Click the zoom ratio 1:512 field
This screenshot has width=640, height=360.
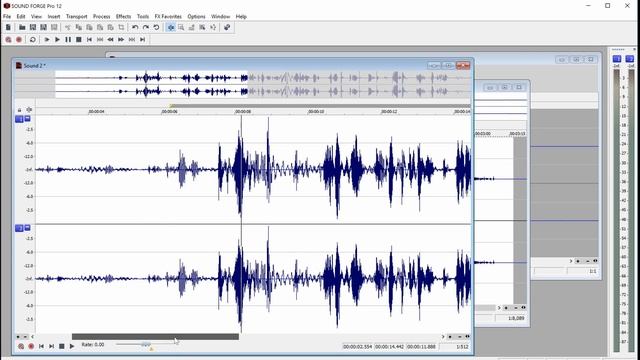tap(455, 347)
